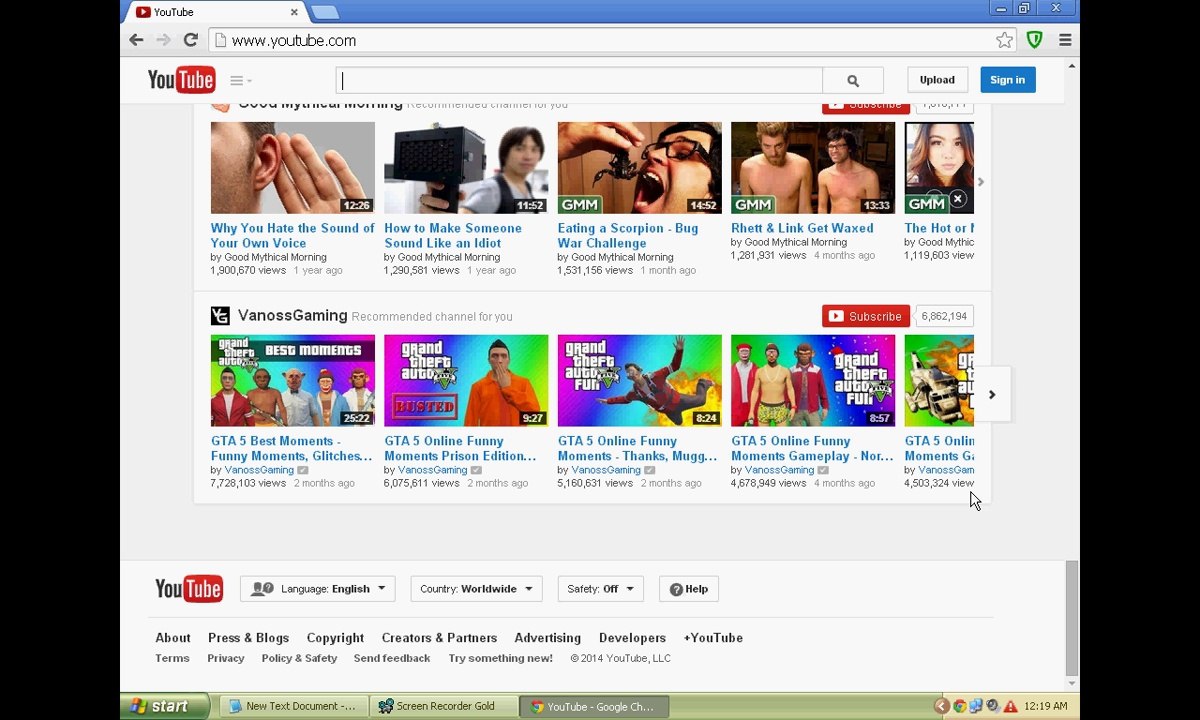Expand hidden tray icons arrow
The height and width of the screenshot is (720, 1200).
941,706
